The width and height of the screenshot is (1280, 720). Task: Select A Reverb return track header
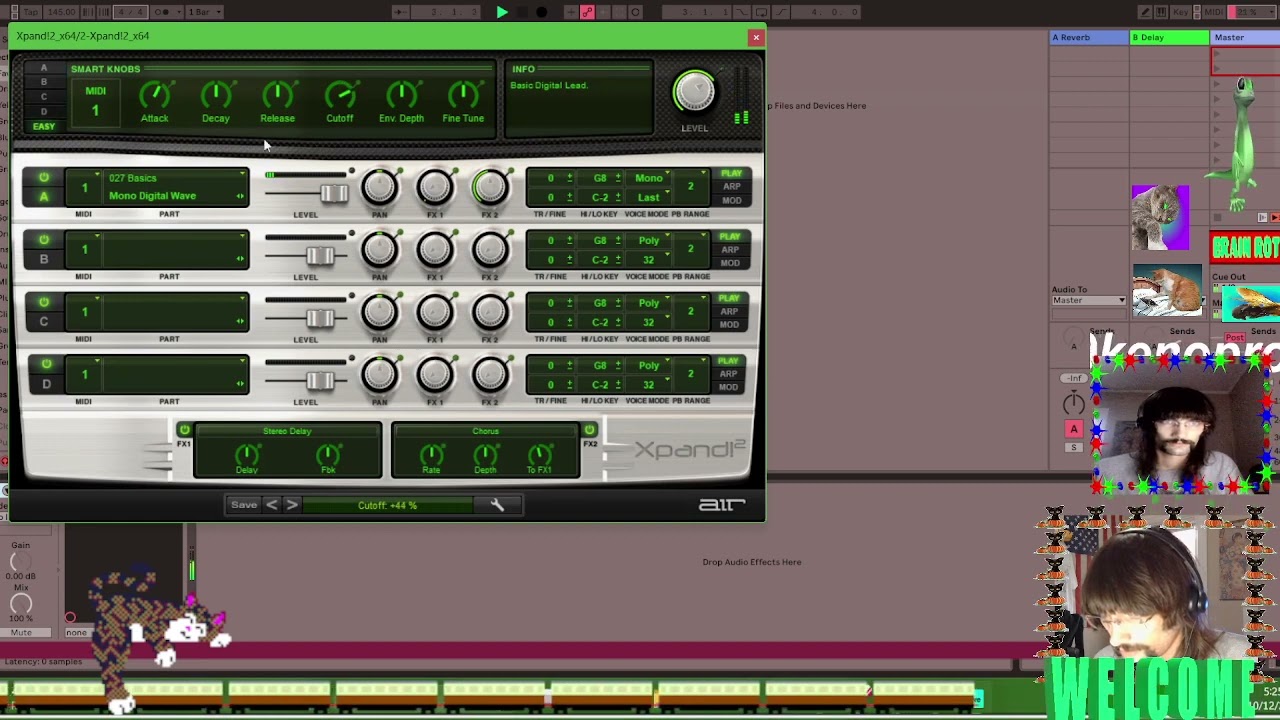tap(1089, 37)
